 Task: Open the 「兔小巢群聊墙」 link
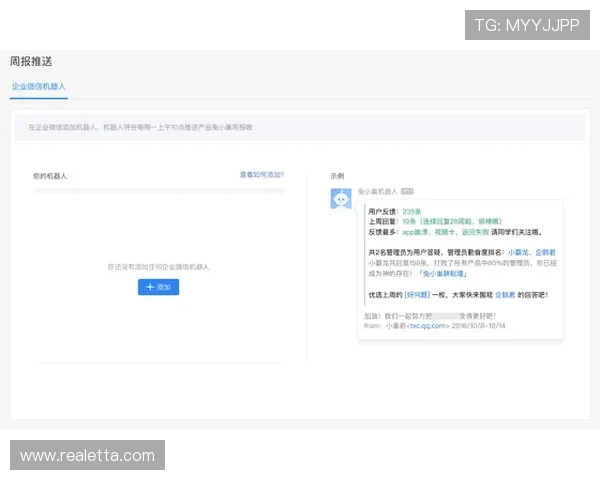443,274
